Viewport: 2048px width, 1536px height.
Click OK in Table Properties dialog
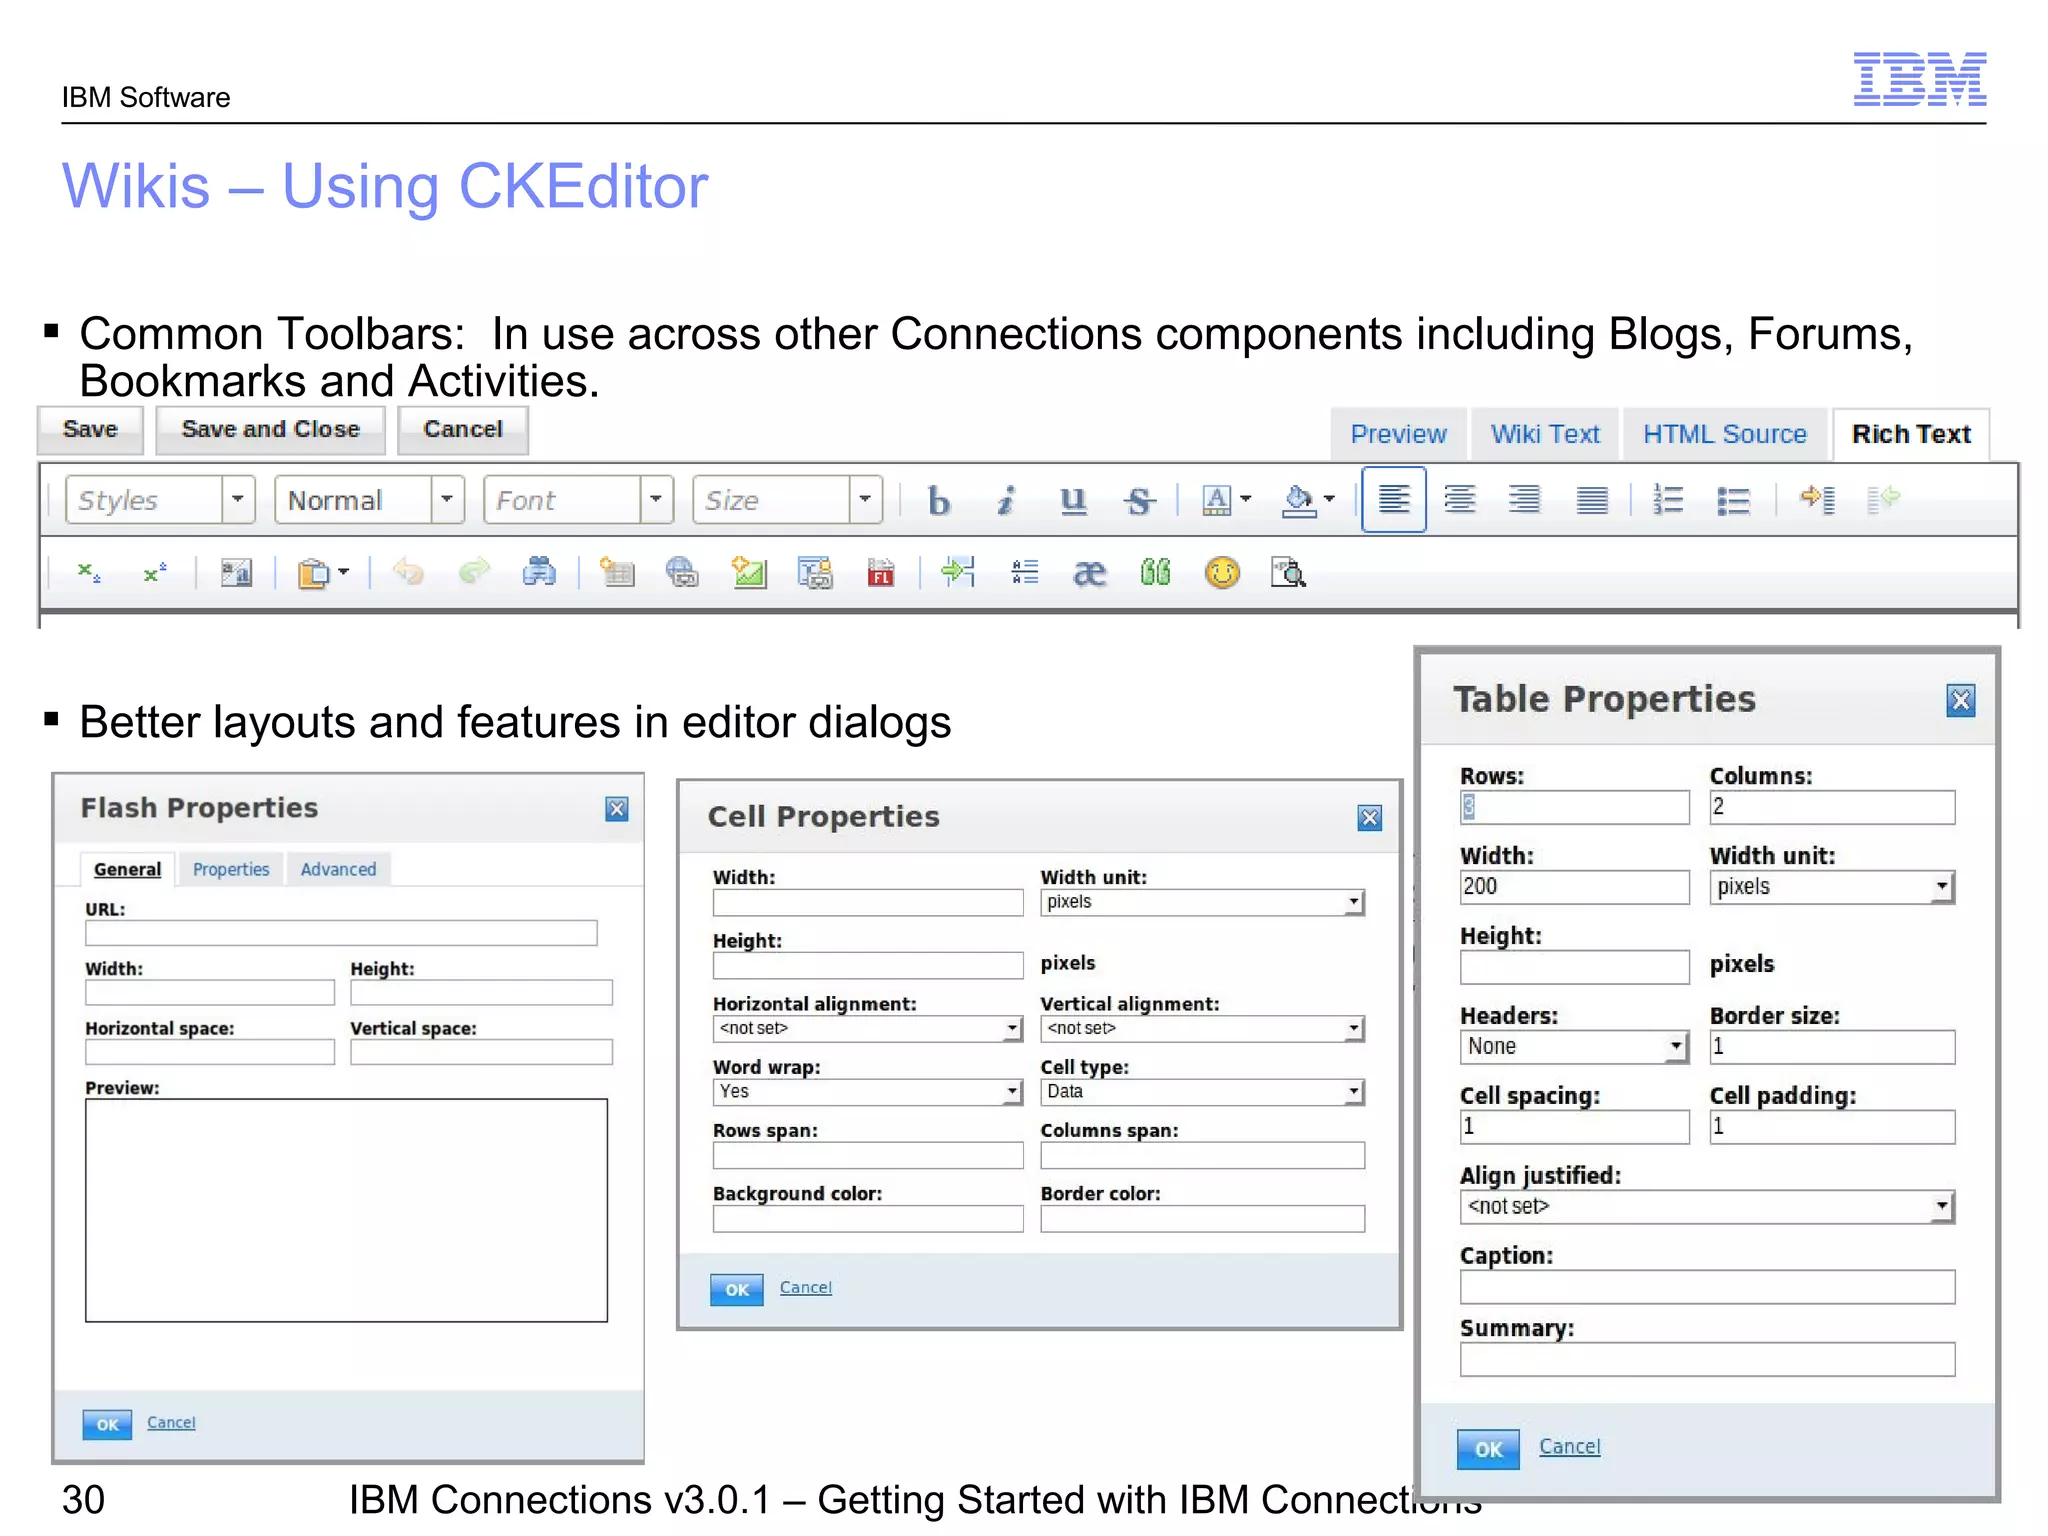[x=1488, y=1449]
